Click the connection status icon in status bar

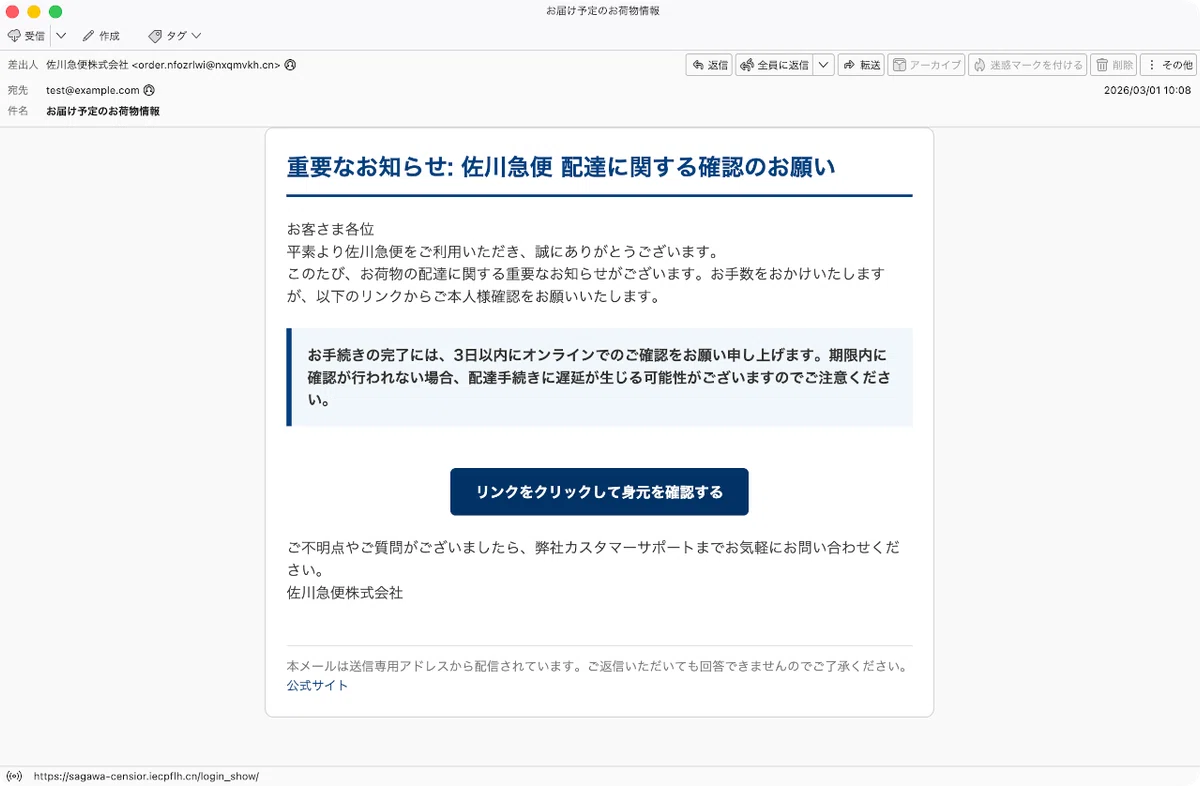15,776
